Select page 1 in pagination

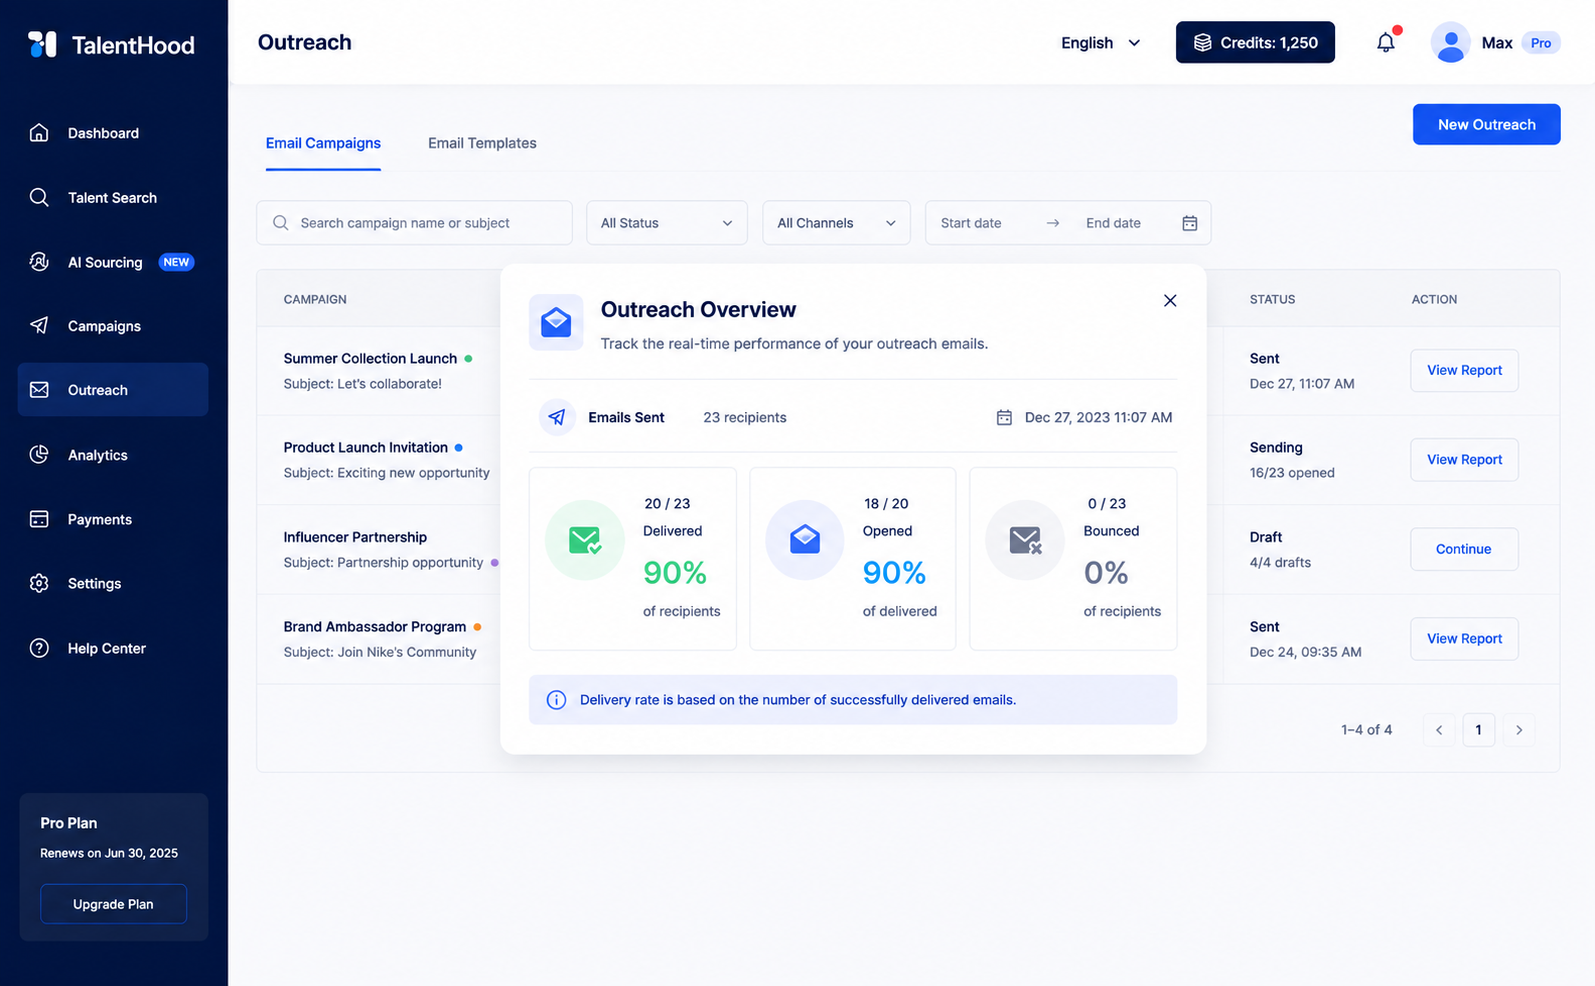(x=1479, y=730)
